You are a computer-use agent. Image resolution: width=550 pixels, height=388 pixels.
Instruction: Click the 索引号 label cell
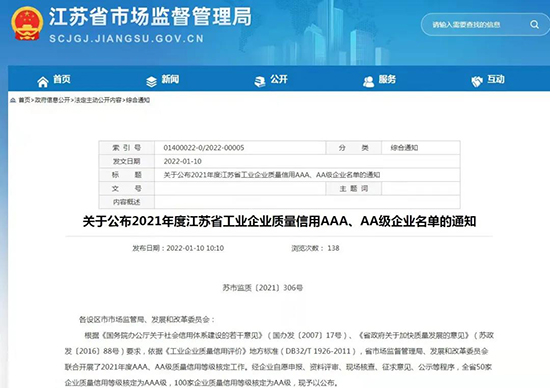click(x=127, y=148)
